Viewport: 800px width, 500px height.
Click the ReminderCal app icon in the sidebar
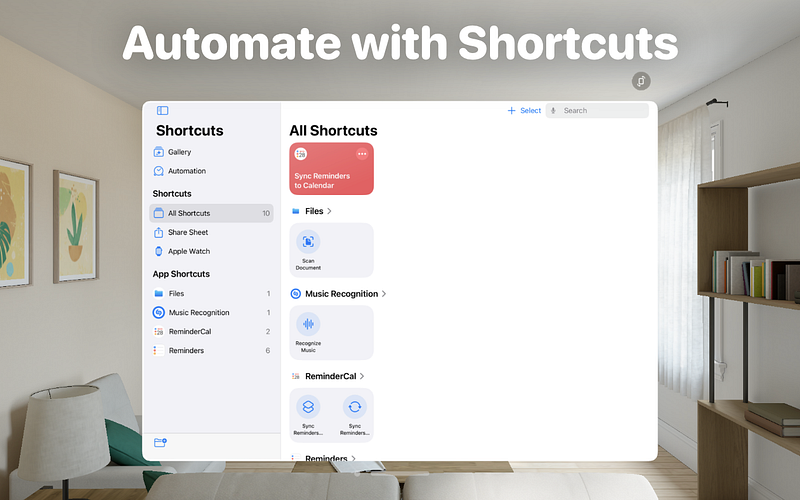click(x=159, y=332)
